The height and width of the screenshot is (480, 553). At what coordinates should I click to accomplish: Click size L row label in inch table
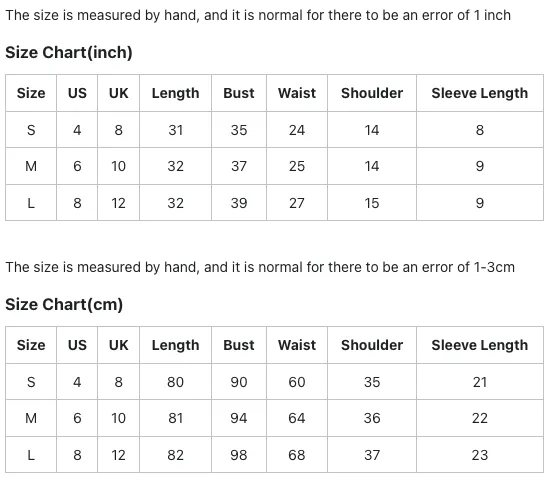pyautogui.click(x=31, y=203)
